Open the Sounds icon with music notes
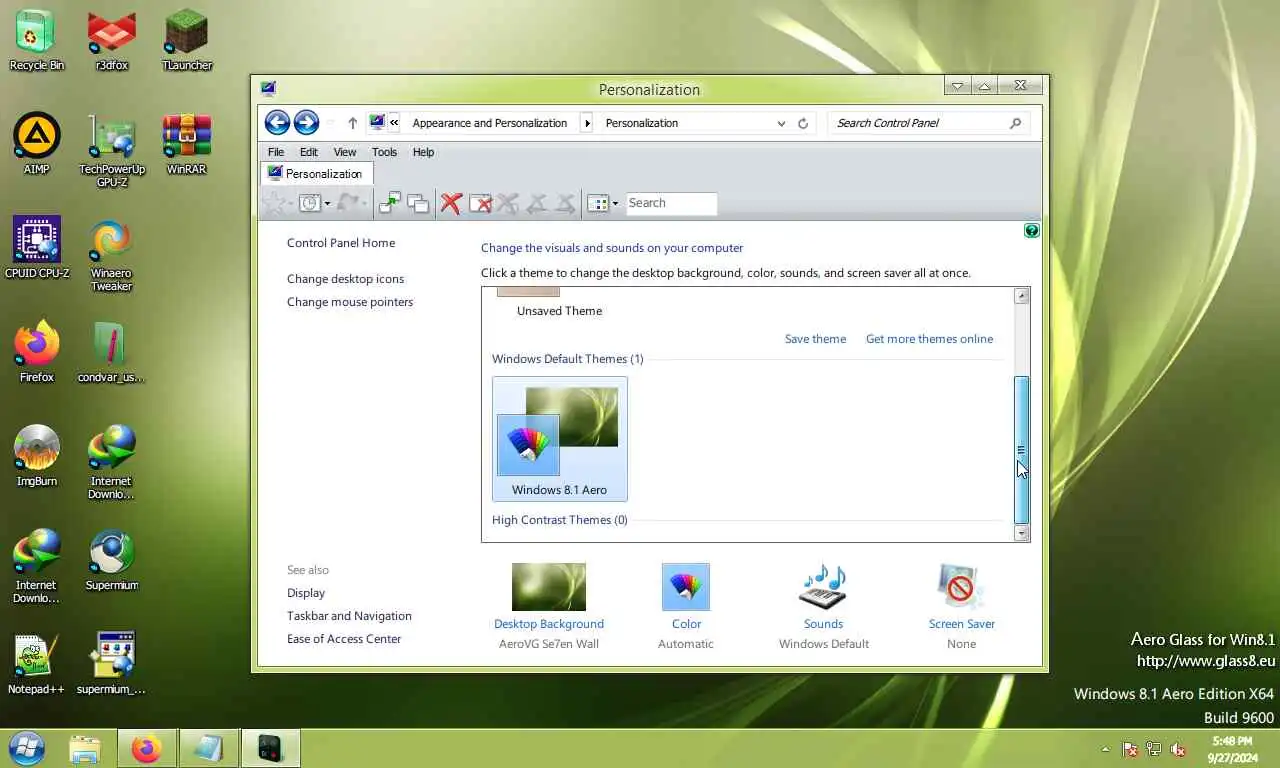 823,587
